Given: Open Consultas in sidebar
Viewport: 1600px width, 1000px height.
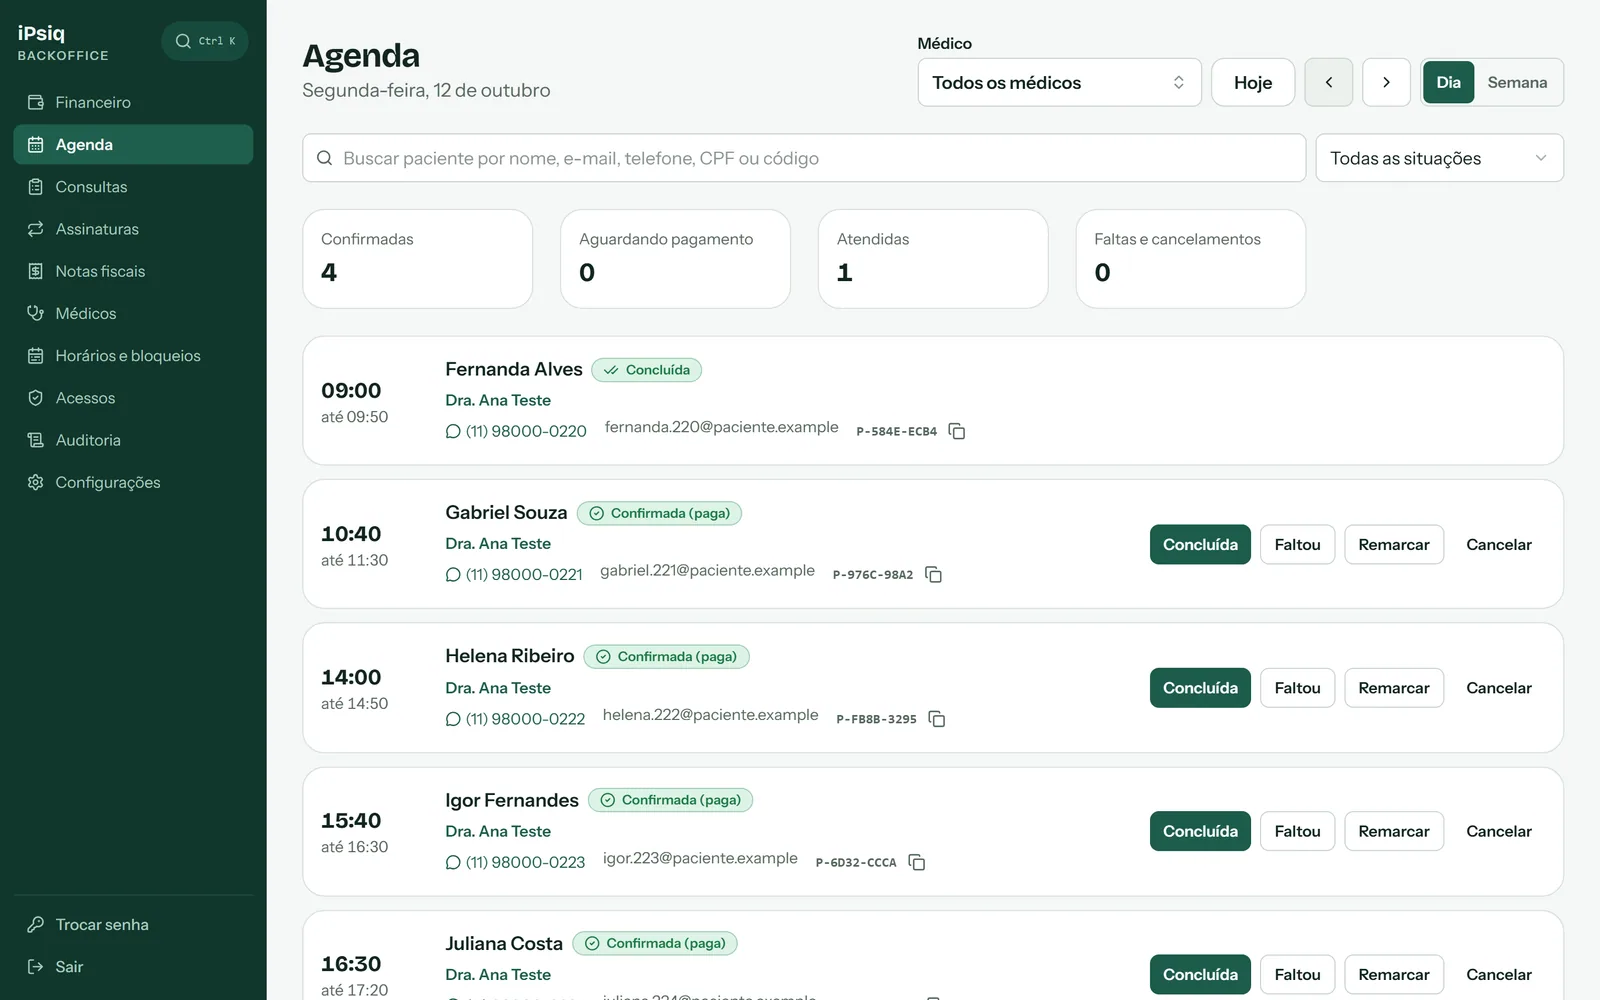Looking at the screenshot, I should point(133,187).
